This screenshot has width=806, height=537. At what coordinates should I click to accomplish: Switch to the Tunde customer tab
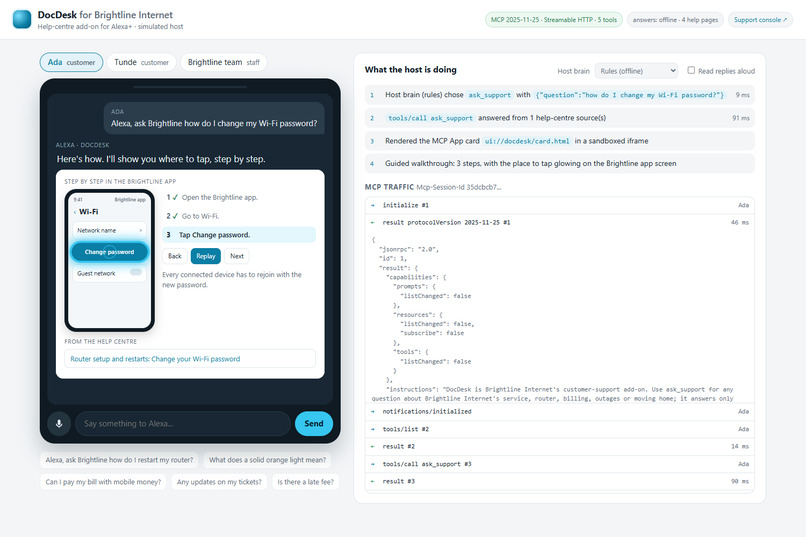click(141, 62)
